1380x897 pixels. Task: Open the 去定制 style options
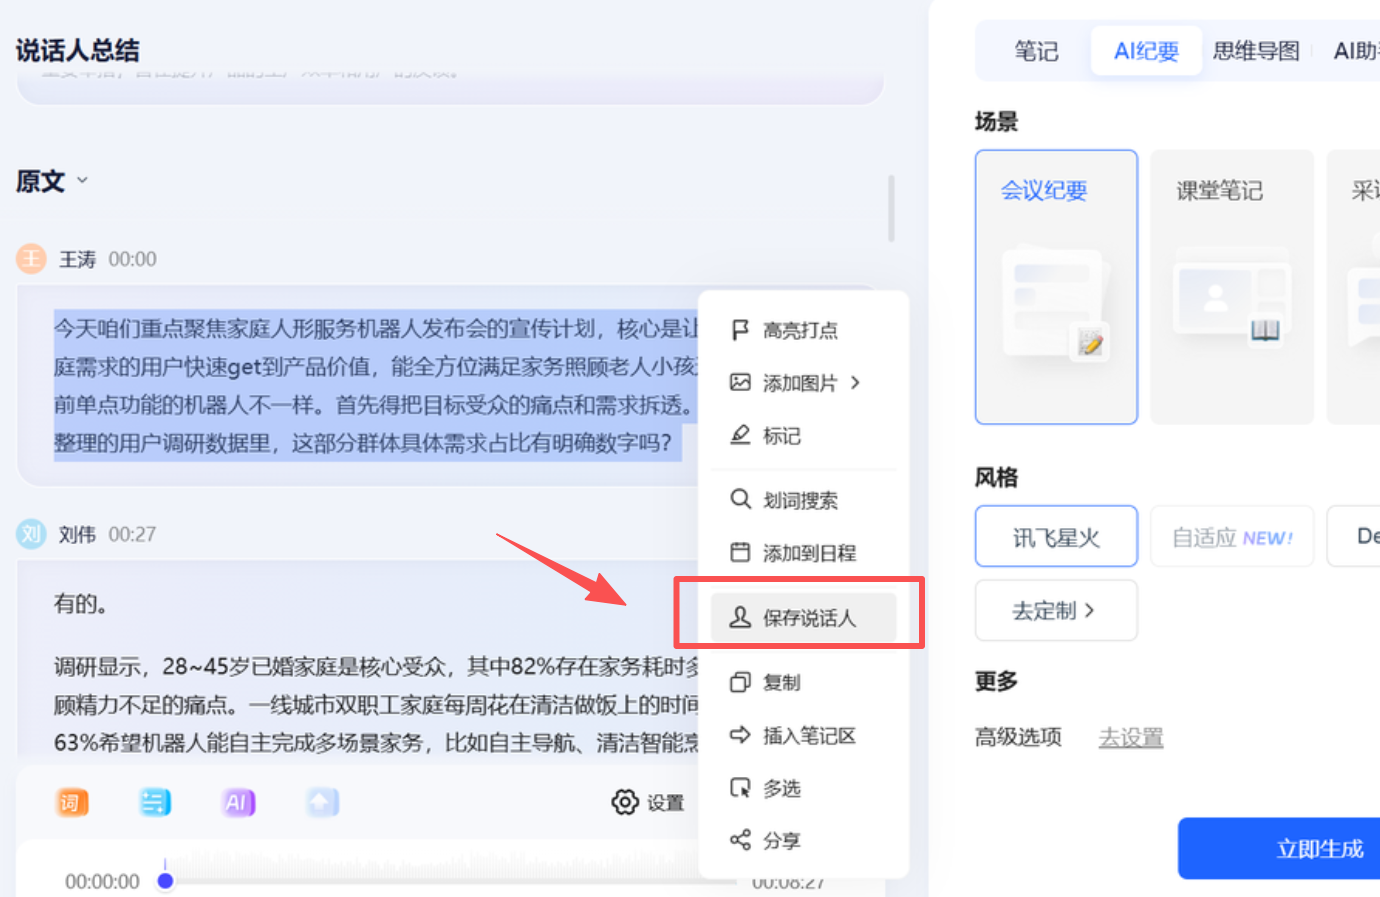click(1055, 610)
